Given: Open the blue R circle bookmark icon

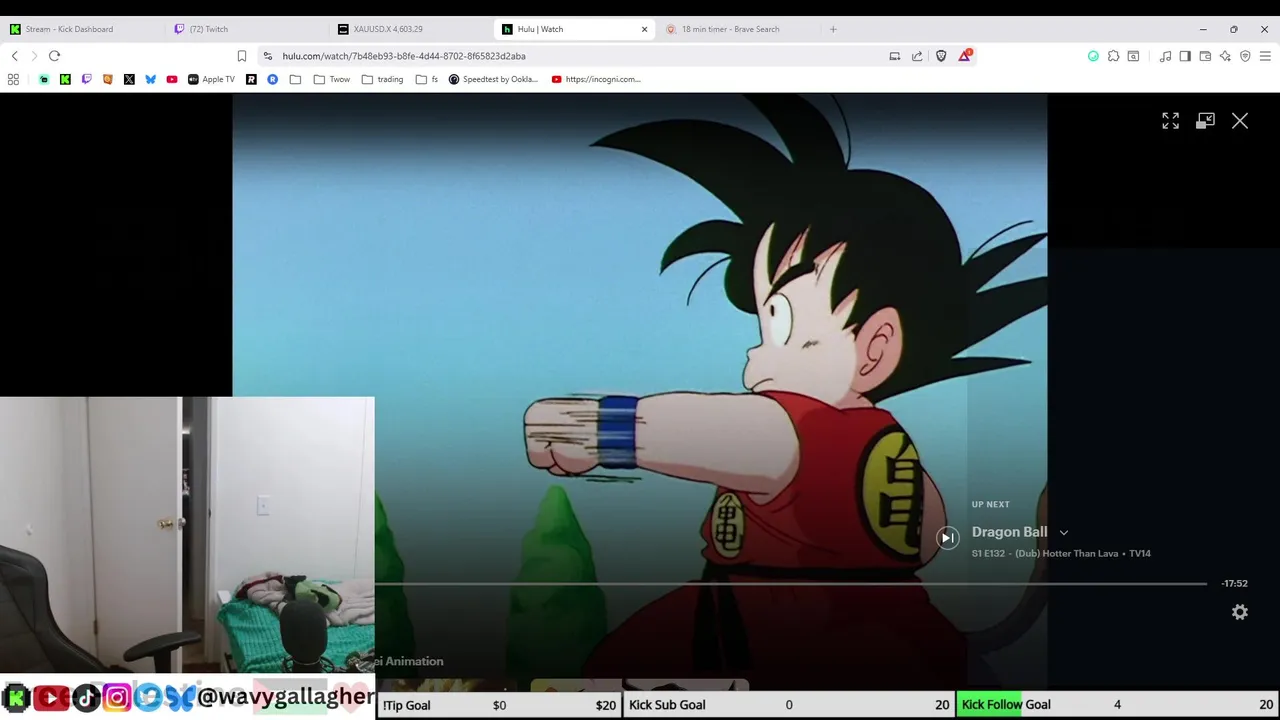Looking at the screenshot, I should coord(272,79).
